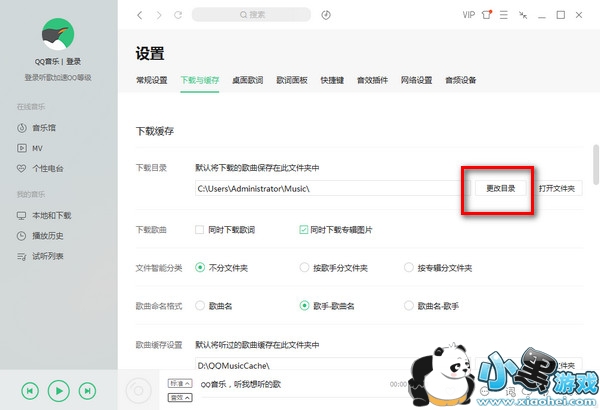This screenshot has height=410, width=600.
Task: Click the 歌曲缓存设置 label
Action: pos(159,345)
